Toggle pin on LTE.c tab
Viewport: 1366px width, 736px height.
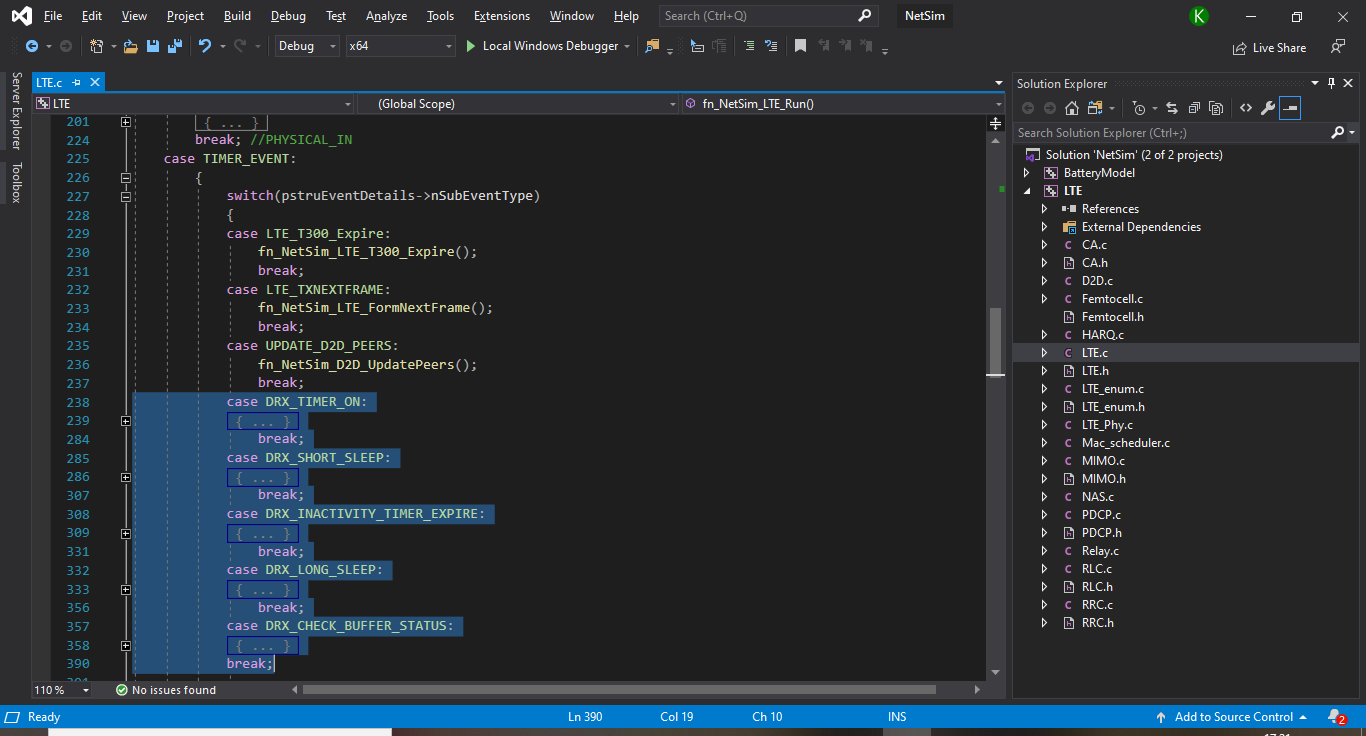pos(77,83)
